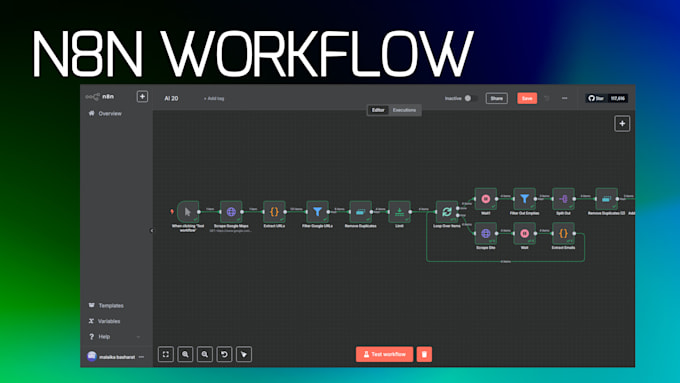The image size is (680, 383).
Task: Click the plus button next to n8n logo
Action: [142, 96]
